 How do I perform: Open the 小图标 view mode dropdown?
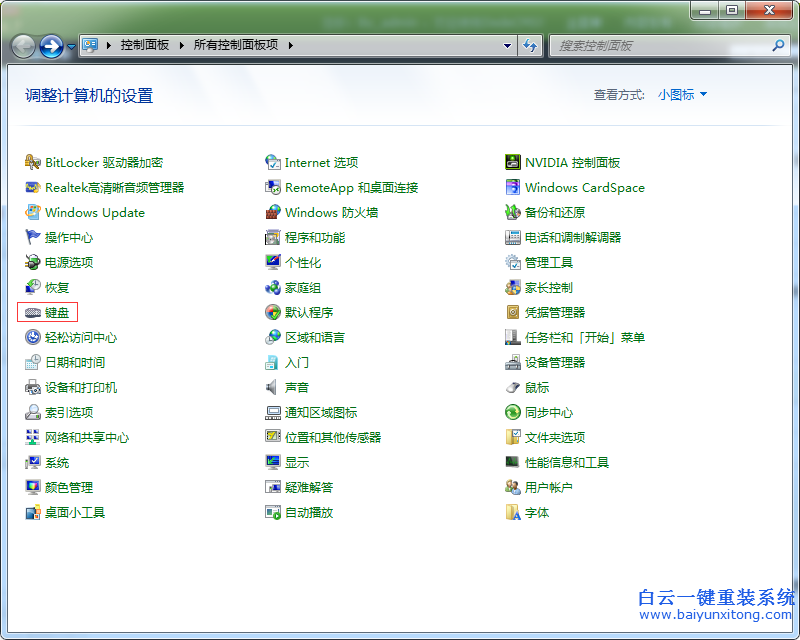(x=683, y=92)
